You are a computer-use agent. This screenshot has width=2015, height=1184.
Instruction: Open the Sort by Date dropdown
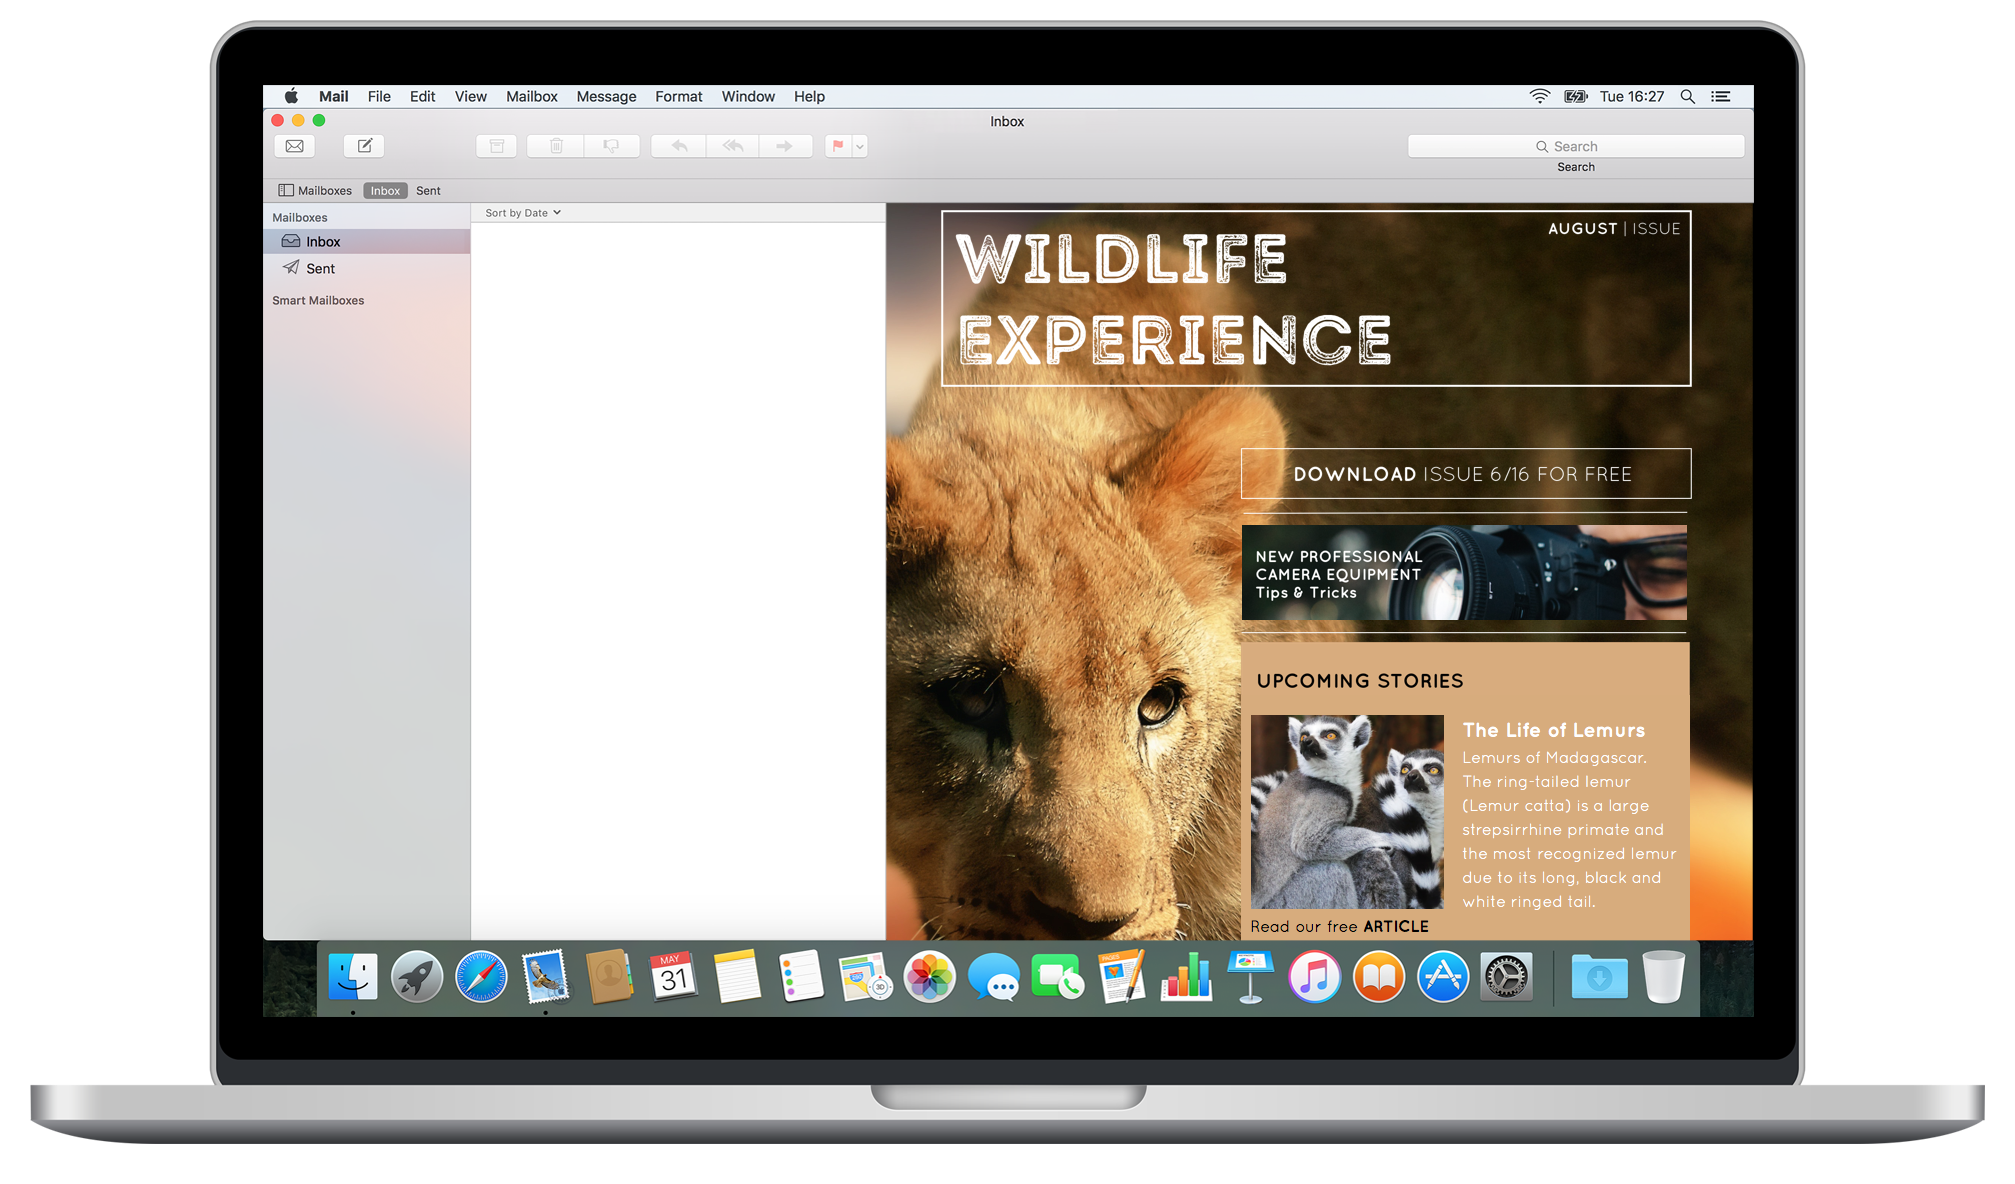pyautogui.click(x=523, y=213)
